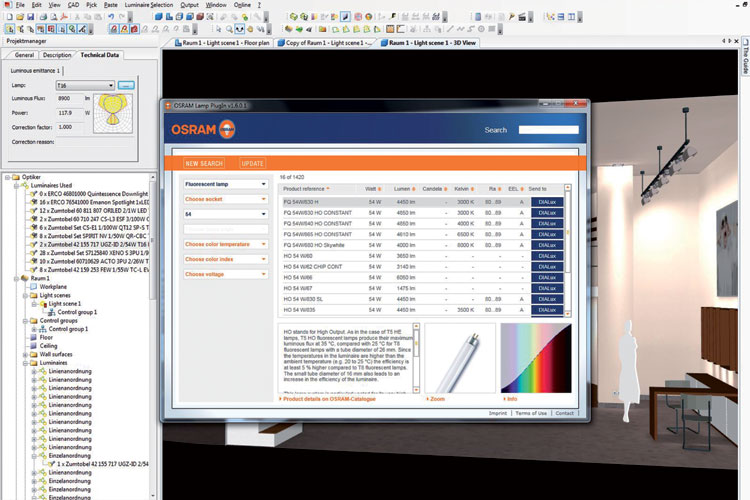Viewport: 750px width, 500px height.
Task: Click the OSRAM logo in plugin
Action: click(203, 129)
